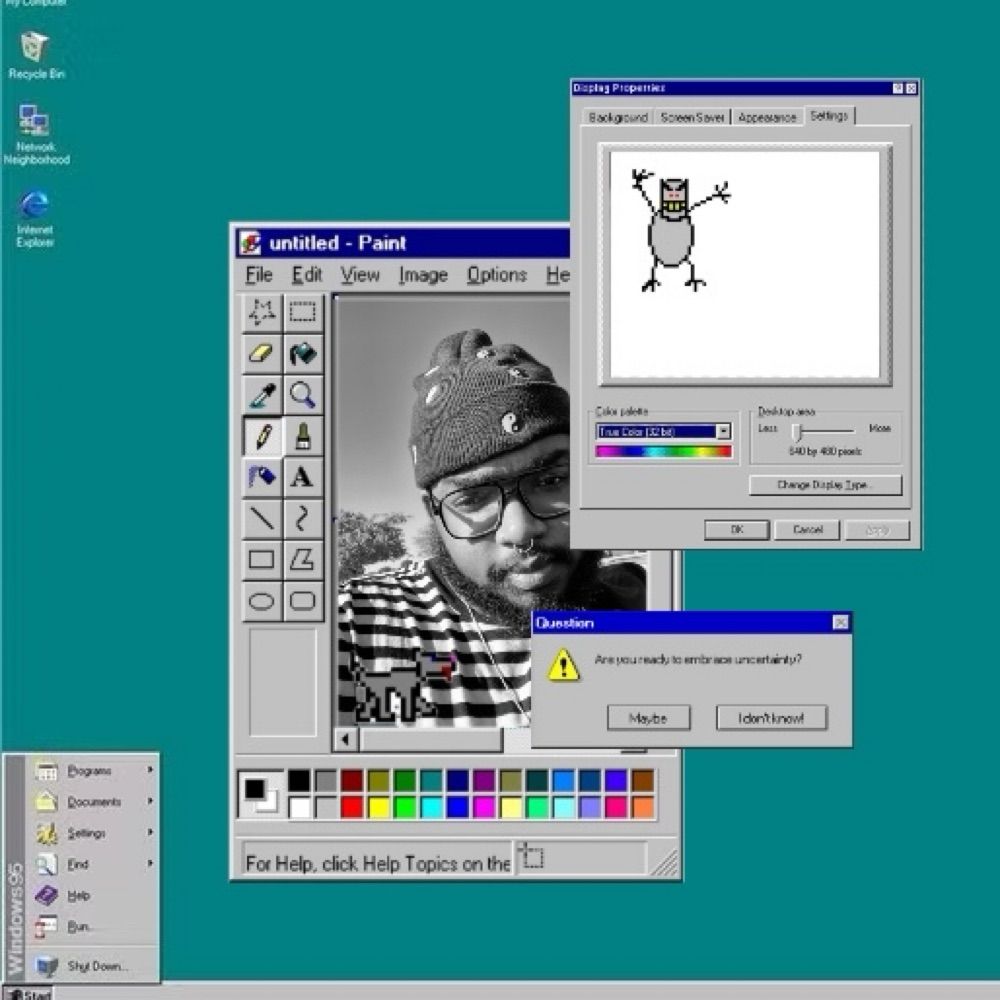The image size is (1000, 1000).
Task: Expand Documents in the Start menu
Action: coord(94,802)
